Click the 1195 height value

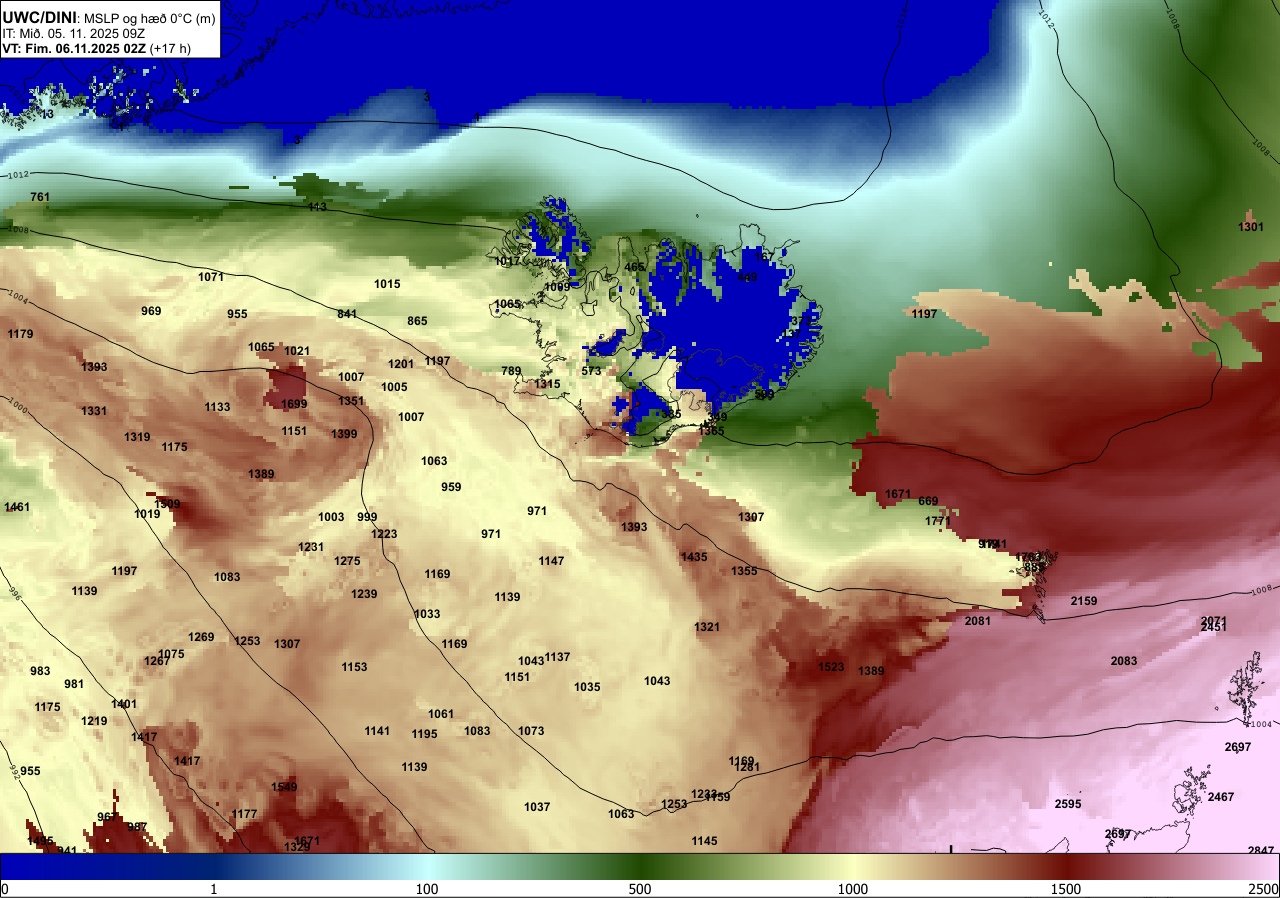[x=424, y=734]
